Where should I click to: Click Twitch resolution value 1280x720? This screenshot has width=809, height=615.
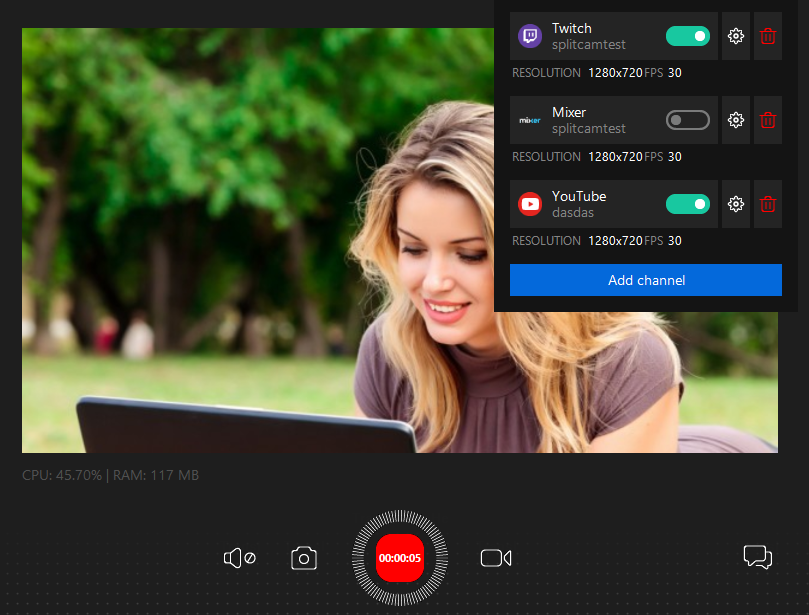[615, 73]
